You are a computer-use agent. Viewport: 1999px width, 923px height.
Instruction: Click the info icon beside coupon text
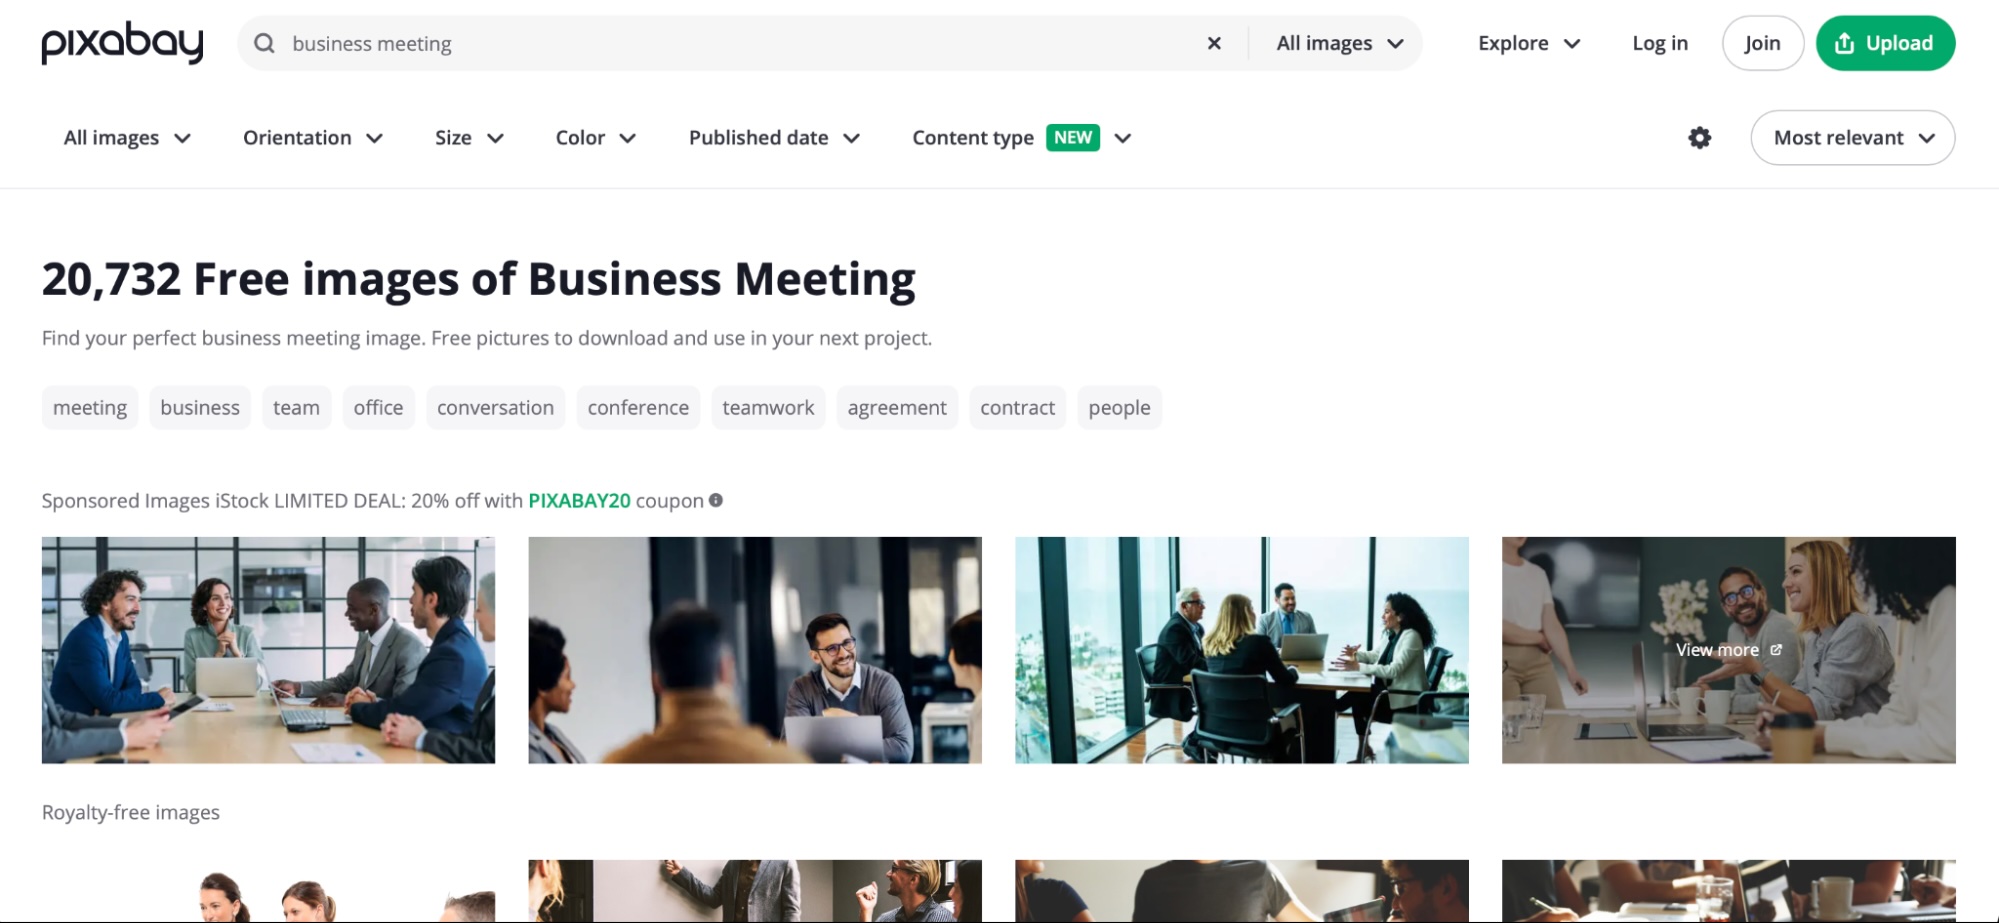point(716,500)
